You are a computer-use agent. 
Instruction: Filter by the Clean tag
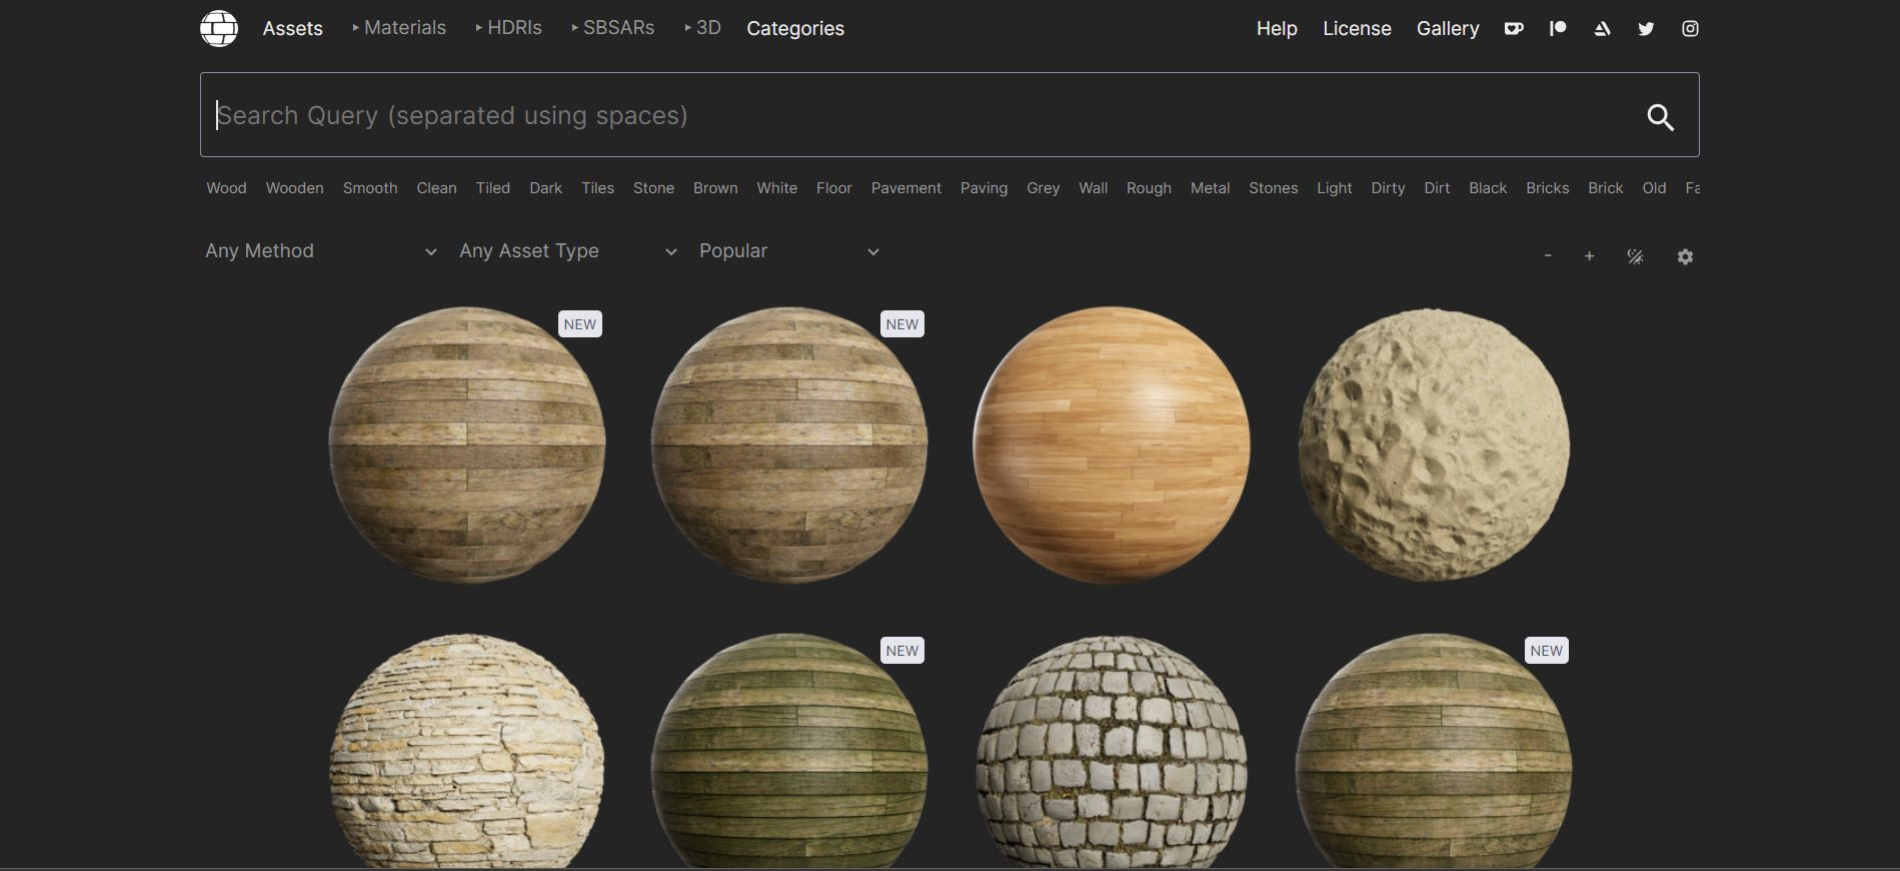click(x=437, y=188)
